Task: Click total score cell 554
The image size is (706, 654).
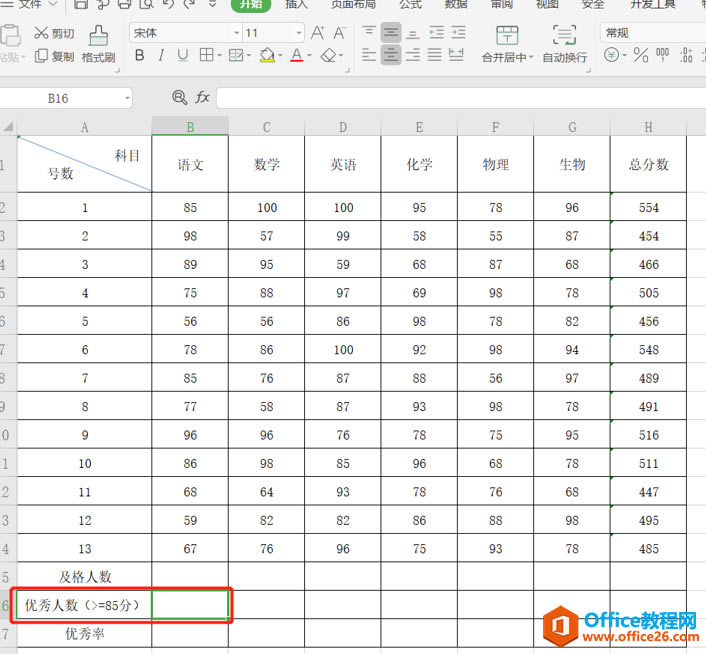Action: [648, 207]
